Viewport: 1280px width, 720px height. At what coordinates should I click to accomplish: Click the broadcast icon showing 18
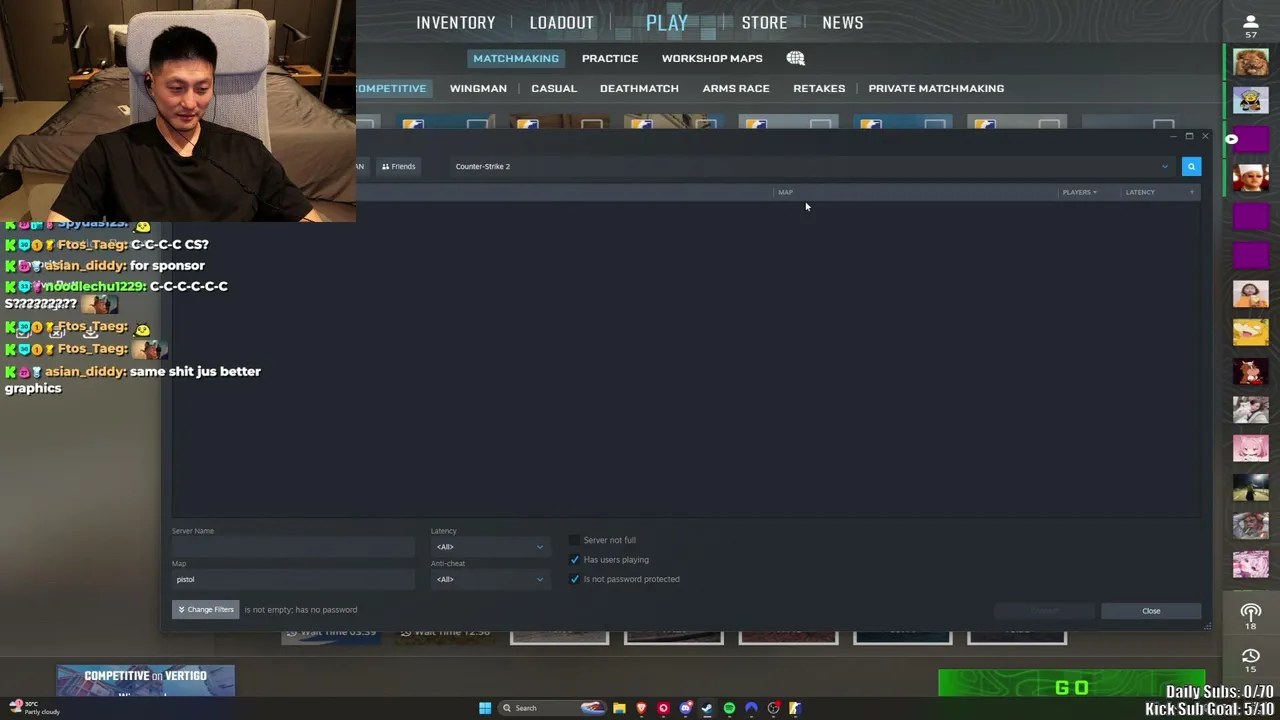(1250, 616)
